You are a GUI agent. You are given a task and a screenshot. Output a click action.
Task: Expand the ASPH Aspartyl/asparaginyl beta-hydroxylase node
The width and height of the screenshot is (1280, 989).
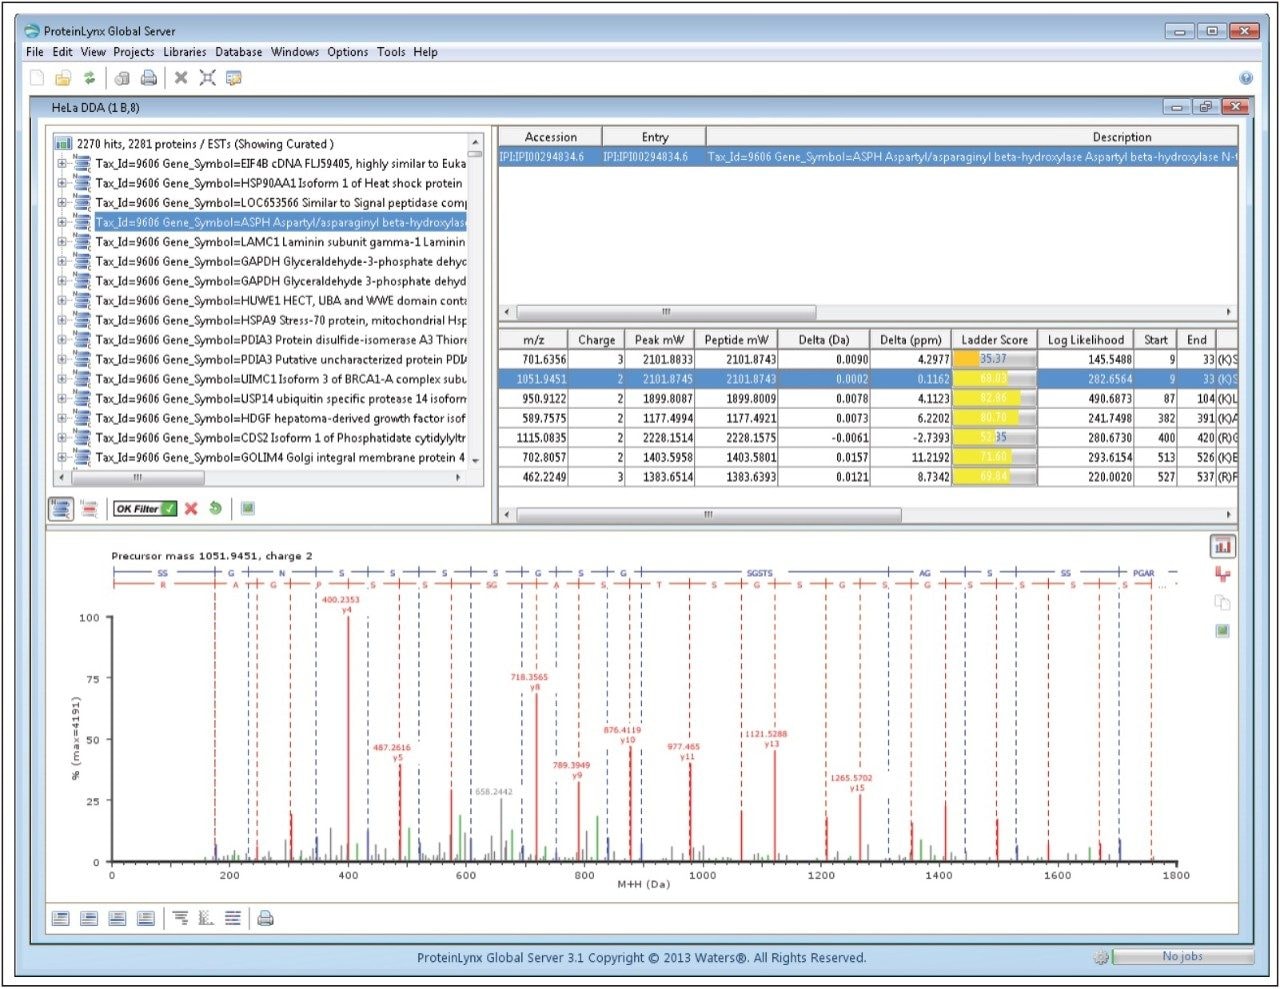tap(62, 222)
